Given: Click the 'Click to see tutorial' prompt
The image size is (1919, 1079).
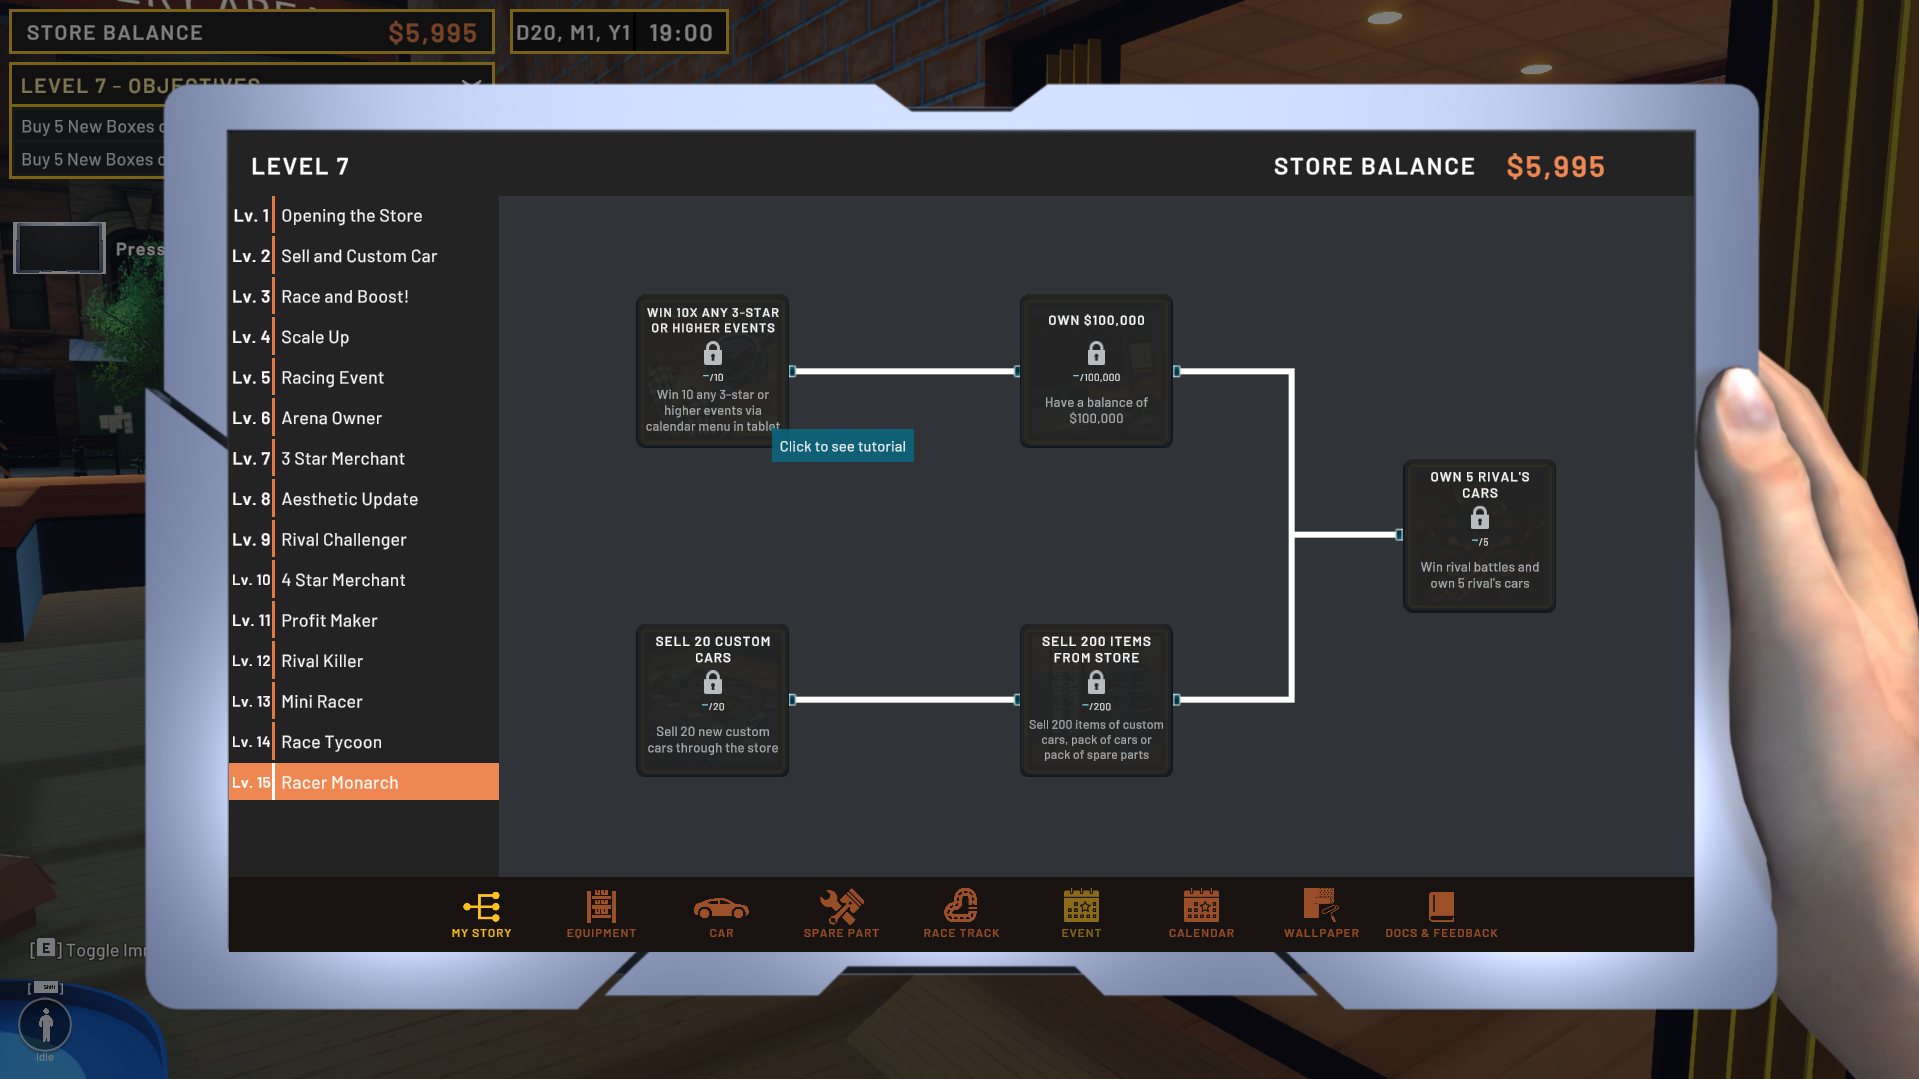Looking at the screenshot, I should [842, 445].
